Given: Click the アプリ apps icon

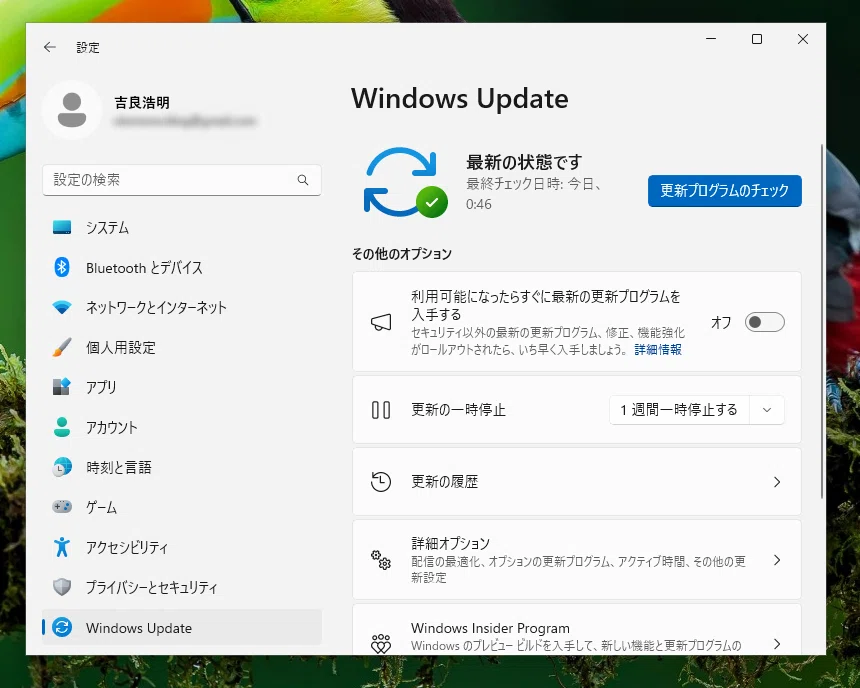Looking at the screenshot, I should pyautogui.click(x=62, y=387).
